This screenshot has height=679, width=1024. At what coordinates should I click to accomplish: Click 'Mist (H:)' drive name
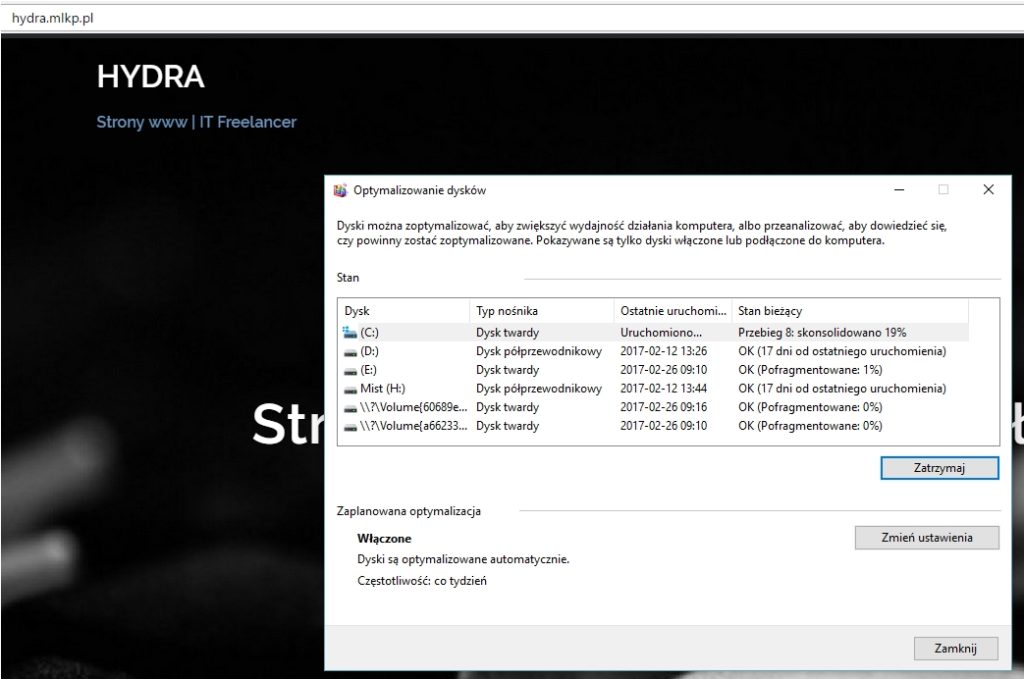click(383, 388)
